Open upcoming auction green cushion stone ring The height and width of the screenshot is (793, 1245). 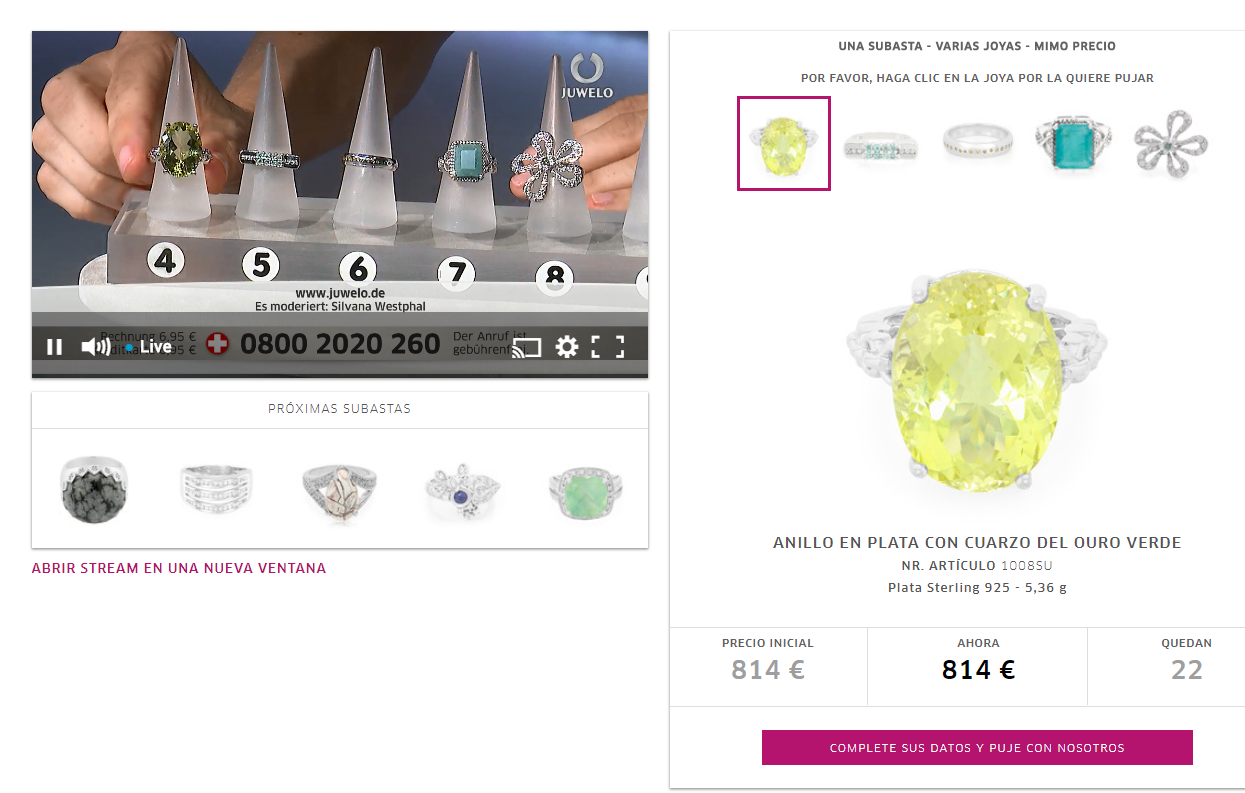586,490
